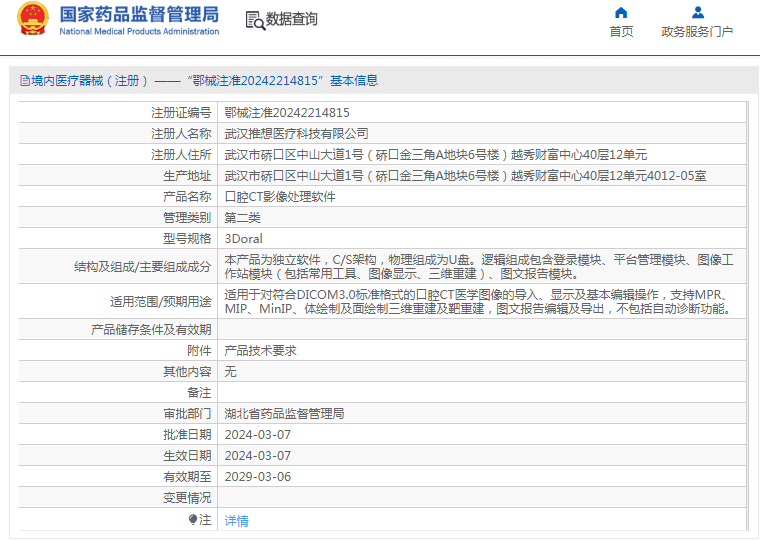This screenshot has height=540, width=760.
Task: Click the 备注 label
Action: coord(199,393)
